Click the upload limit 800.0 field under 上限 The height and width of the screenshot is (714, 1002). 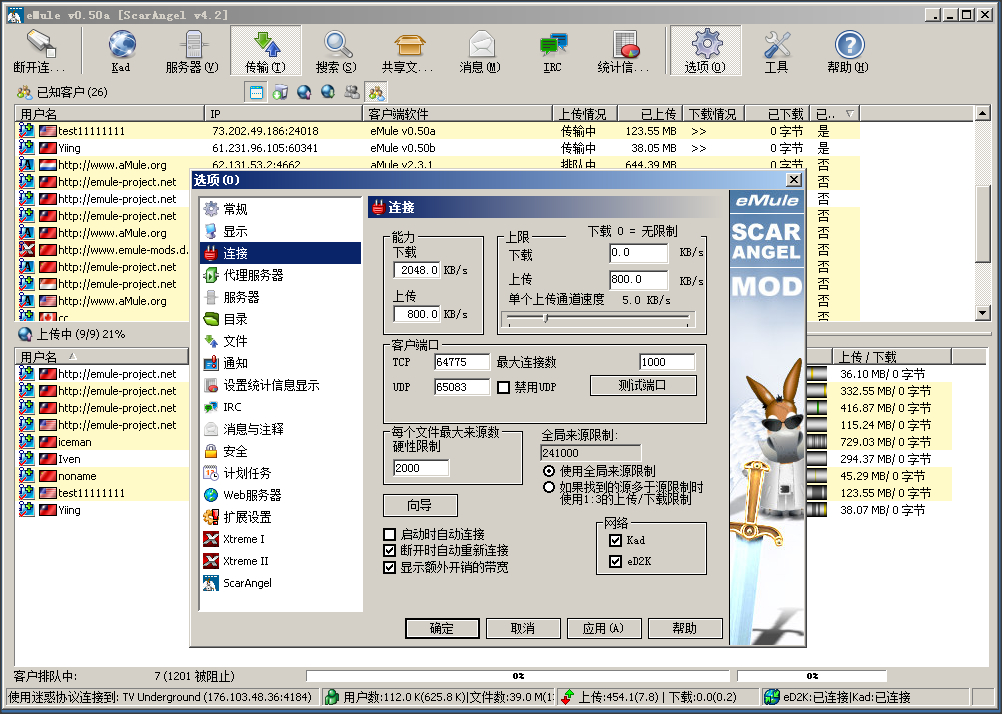639,279
